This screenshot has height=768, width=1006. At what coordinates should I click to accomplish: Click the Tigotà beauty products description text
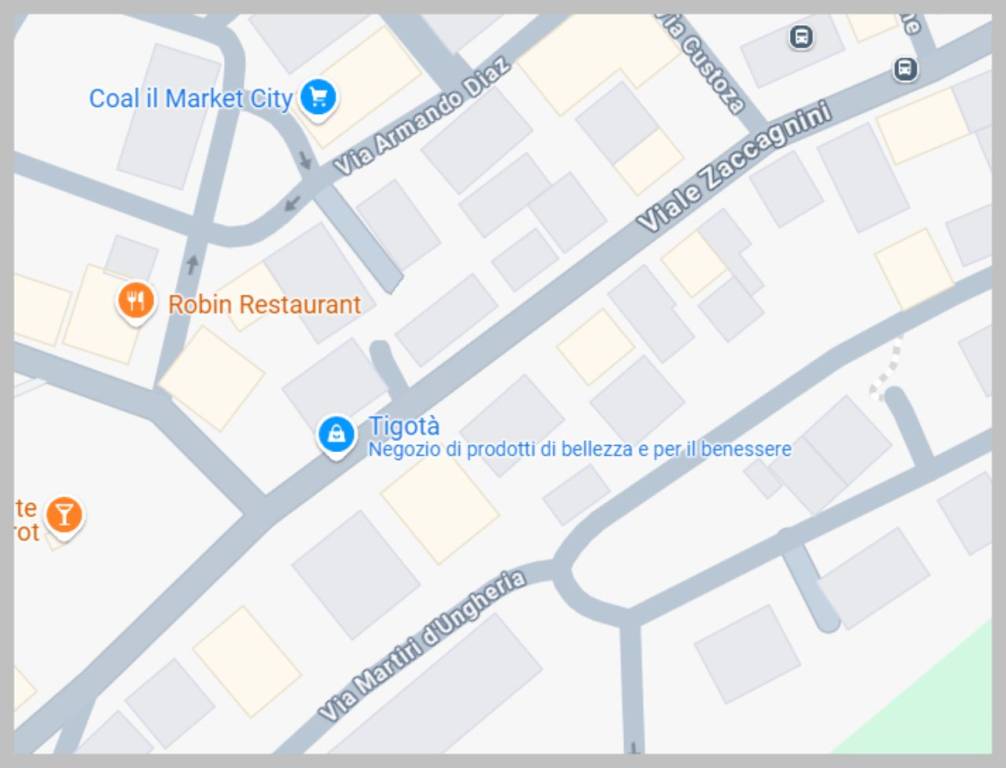[x=579, y=449]
